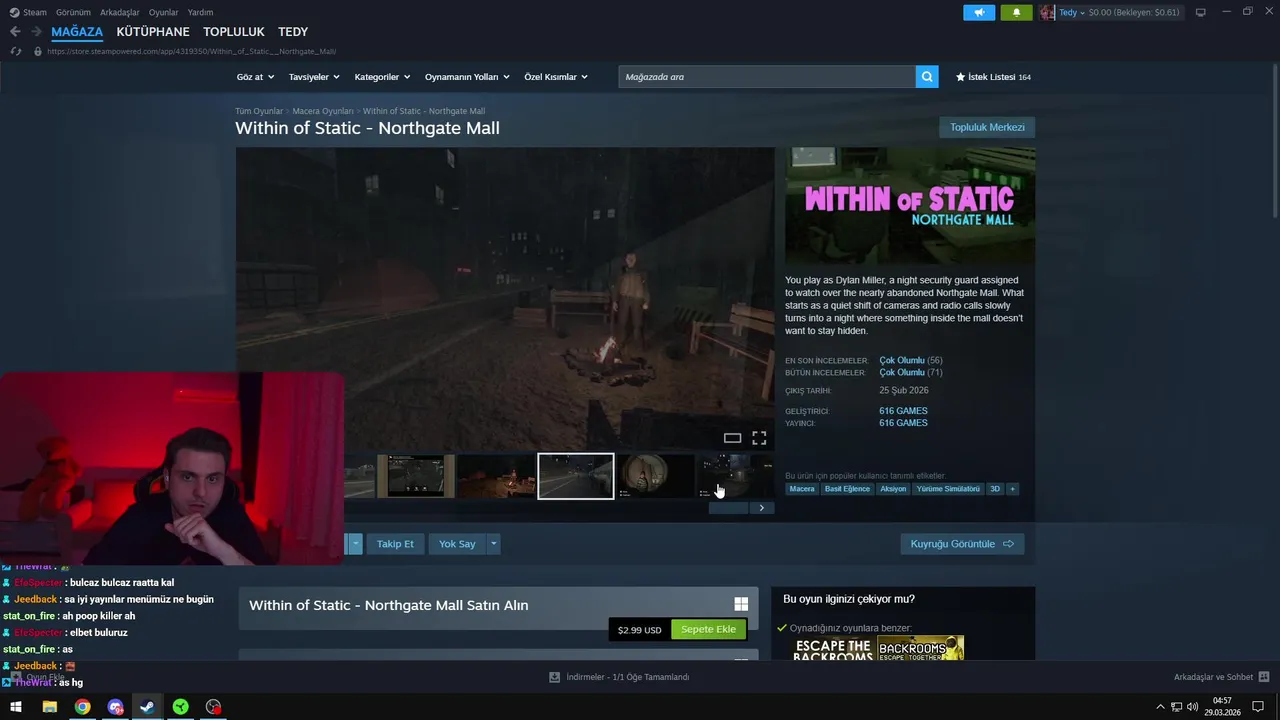Click the Tedy profile avatar

coord(1047,12)
